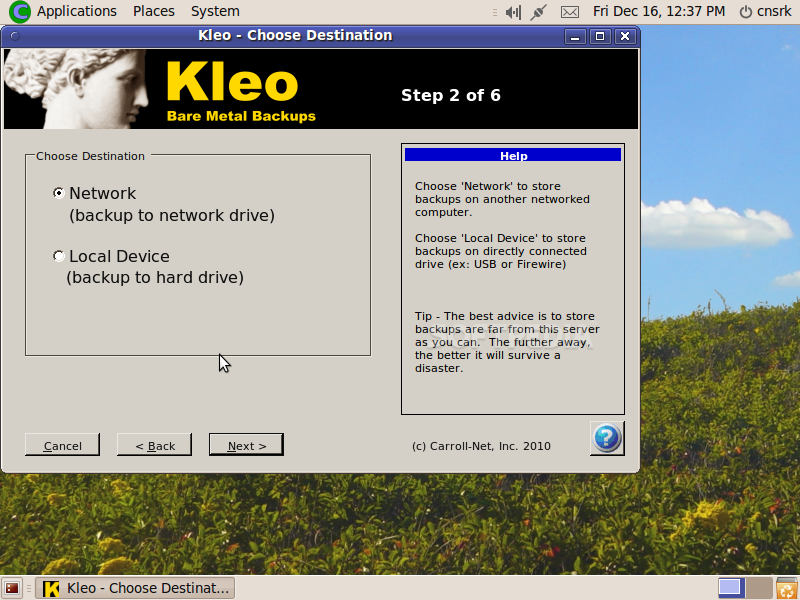Close the Kleo window
The height and width of the screenshot is (600, 800).
tap(625, 36)
